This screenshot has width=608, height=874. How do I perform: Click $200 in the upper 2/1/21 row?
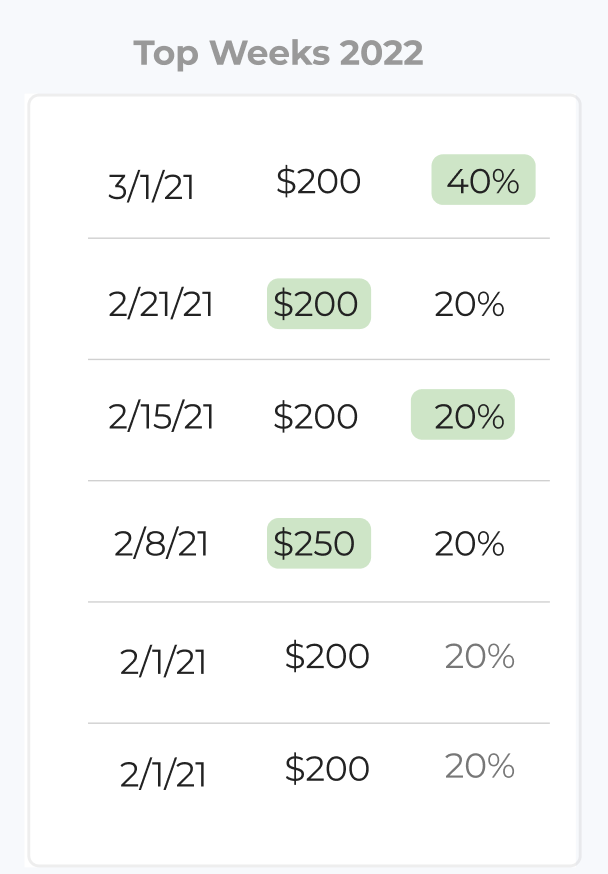[x=327, y=656]
